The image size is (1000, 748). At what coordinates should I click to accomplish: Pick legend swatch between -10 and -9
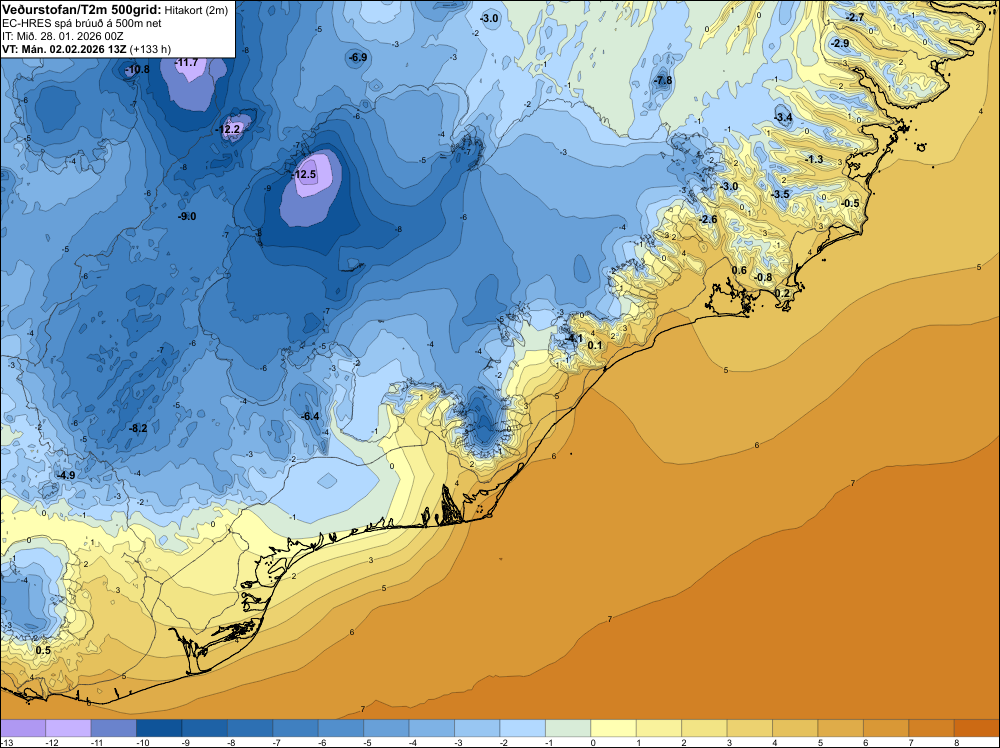[159, 728]
